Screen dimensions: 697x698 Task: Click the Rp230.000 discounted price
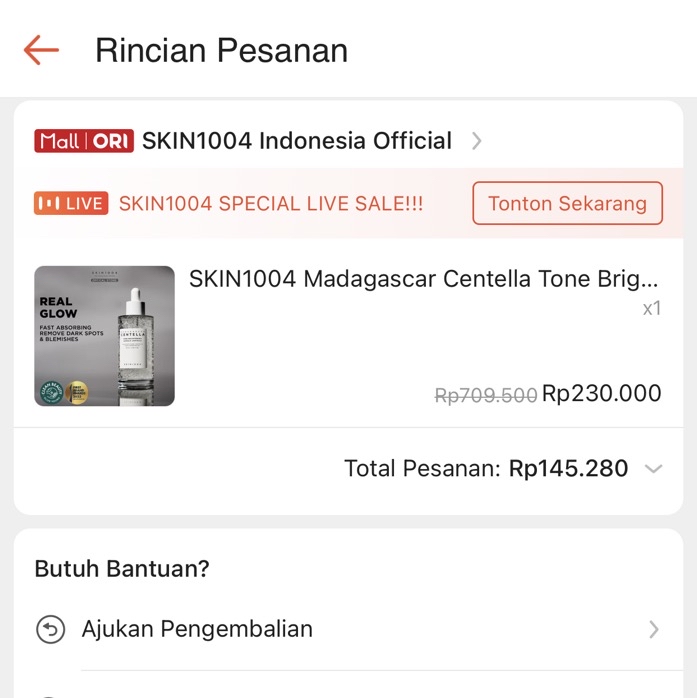602,394
